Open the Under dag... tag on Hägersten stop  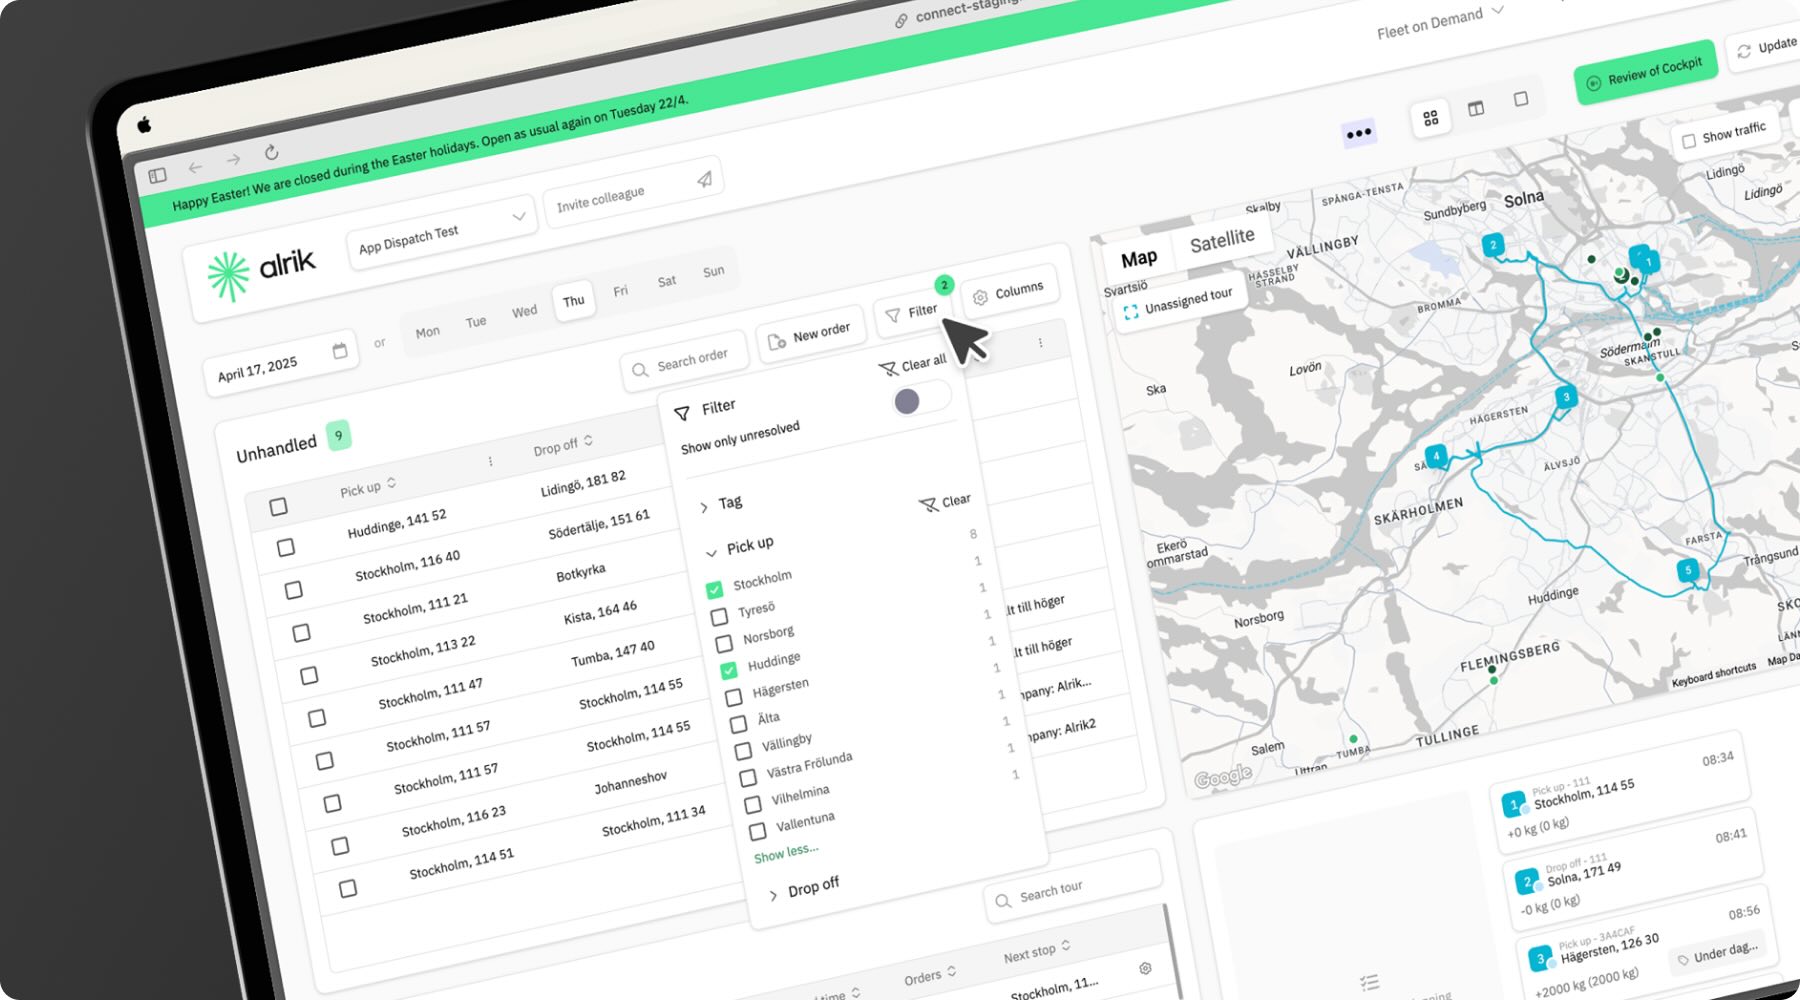1717,952
